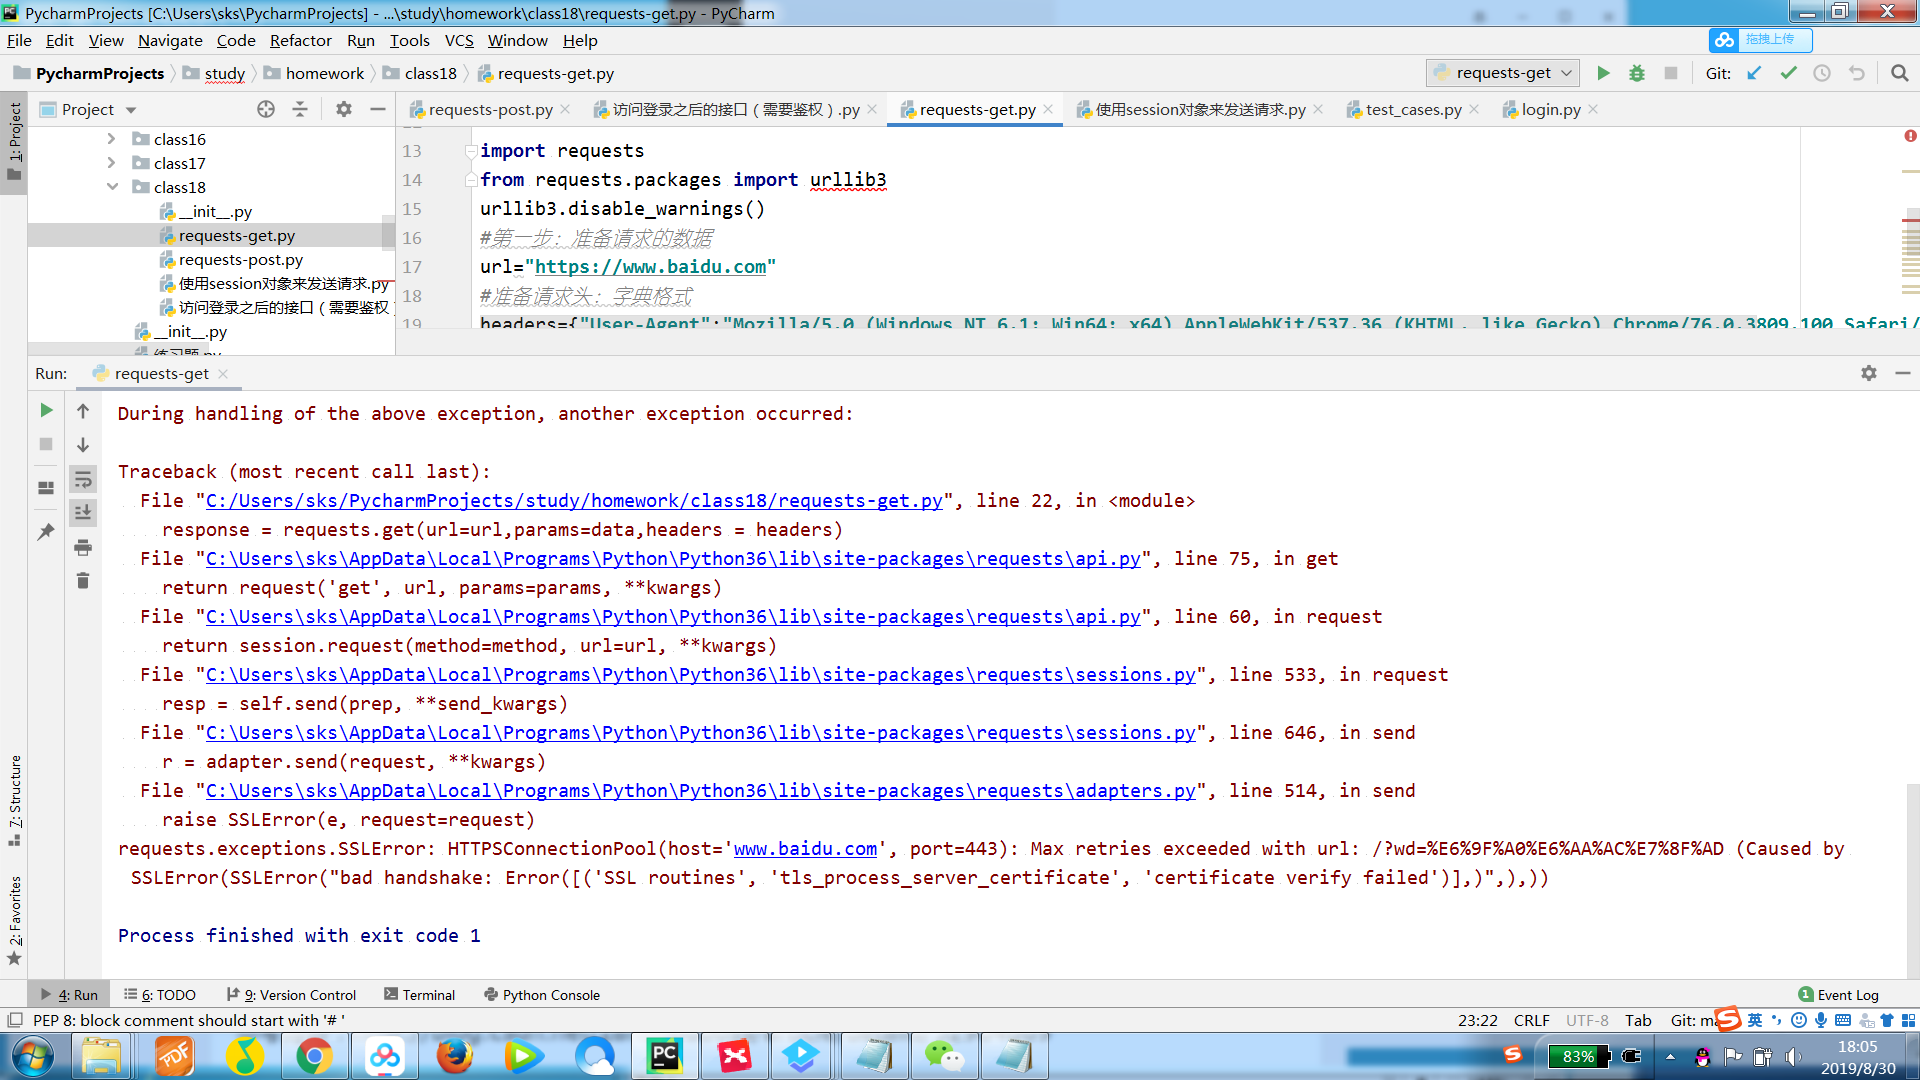Open the Refactor menu
The image size is (1920, 1080).
click(301, 41)
